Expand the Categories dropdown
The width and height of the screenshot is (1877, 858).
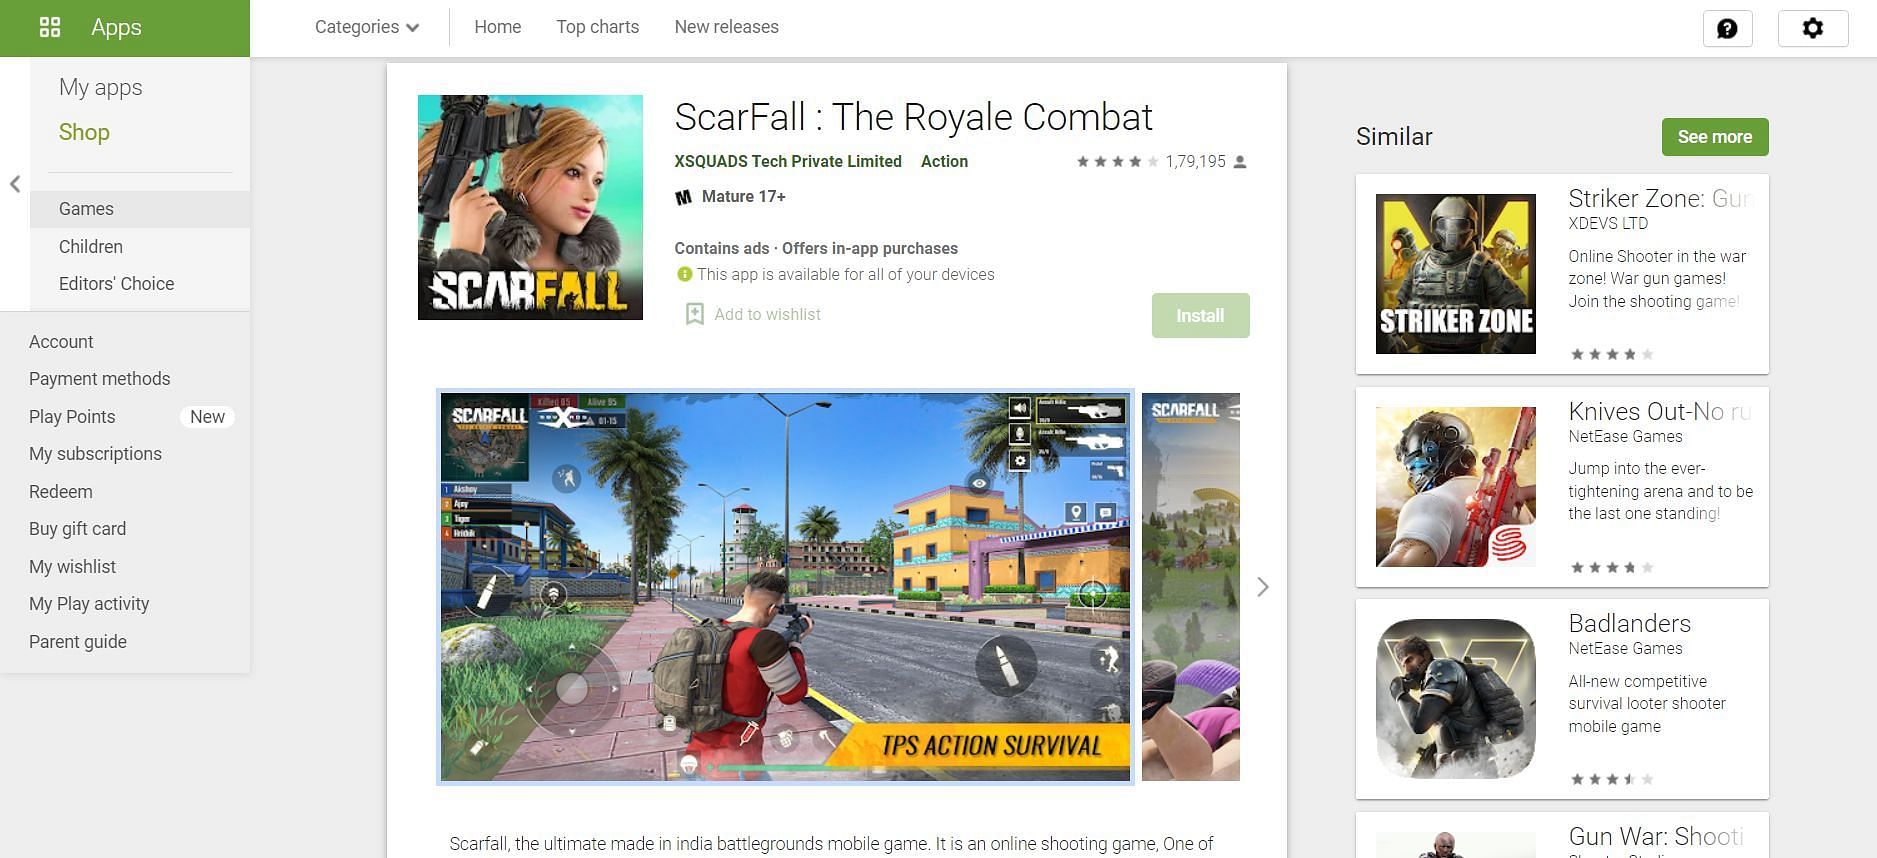point(367,27)
